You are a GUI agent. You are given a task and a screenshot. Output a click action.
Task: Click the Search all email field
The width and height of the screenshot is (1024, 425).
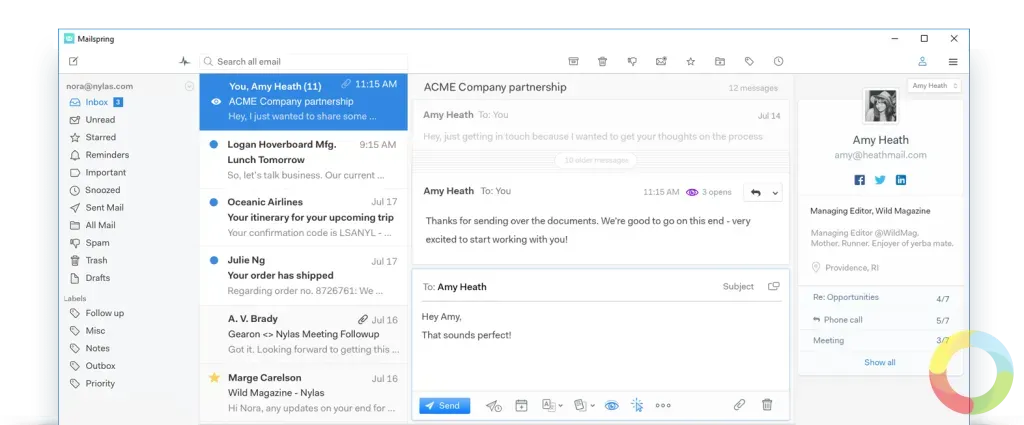tap(304, 61)
